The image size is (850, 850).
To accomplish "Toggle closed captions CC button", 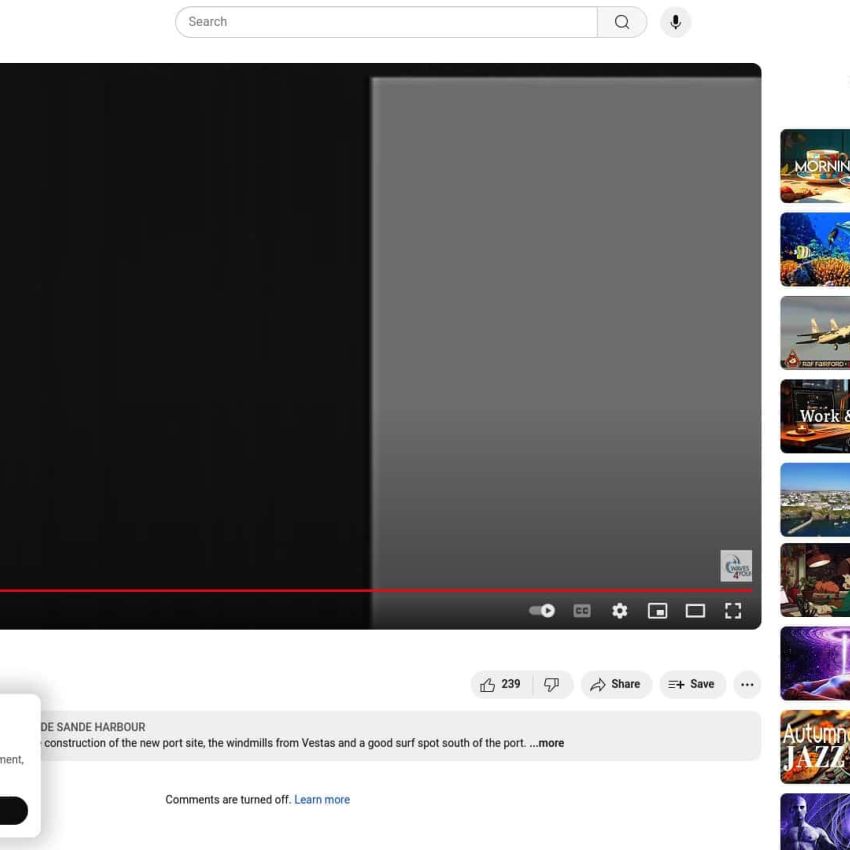I will pyautogui.click(x=582, y=611).
